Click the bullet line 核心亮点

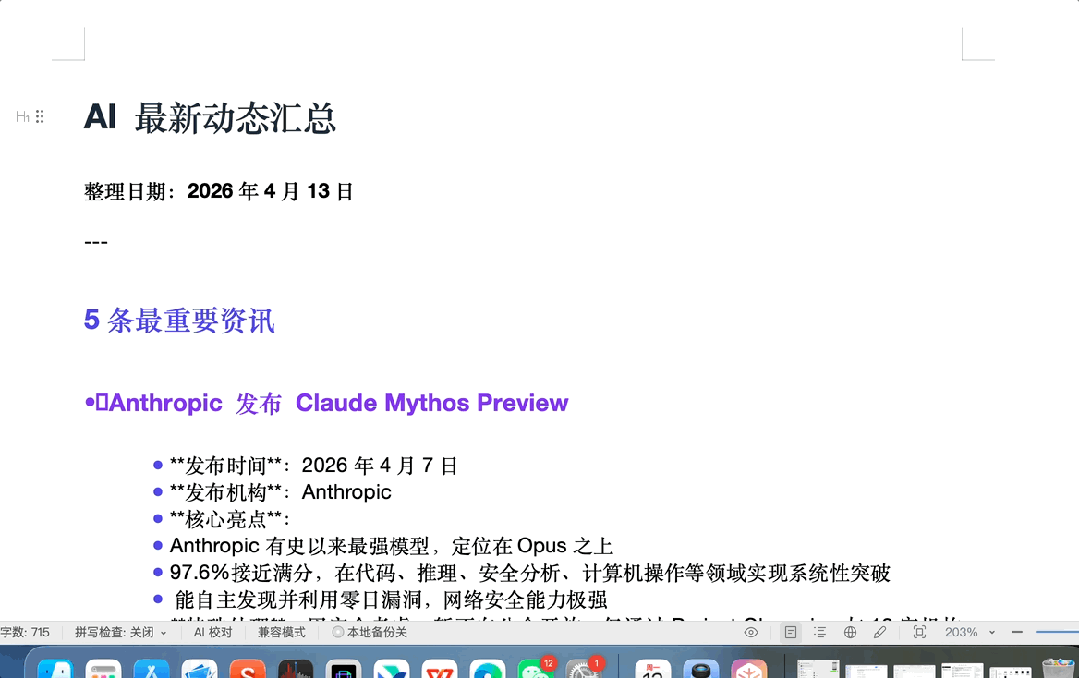tap(230, 520)
